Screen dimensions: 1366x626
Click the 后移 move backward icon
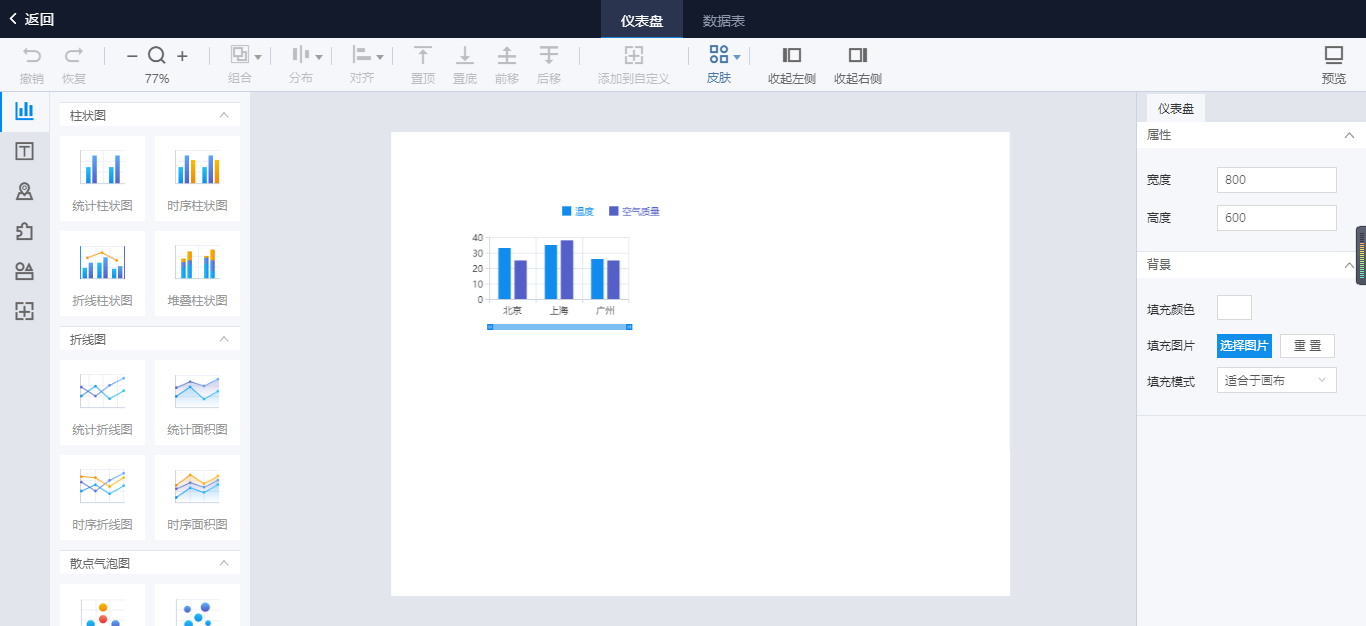coord(549,55)
